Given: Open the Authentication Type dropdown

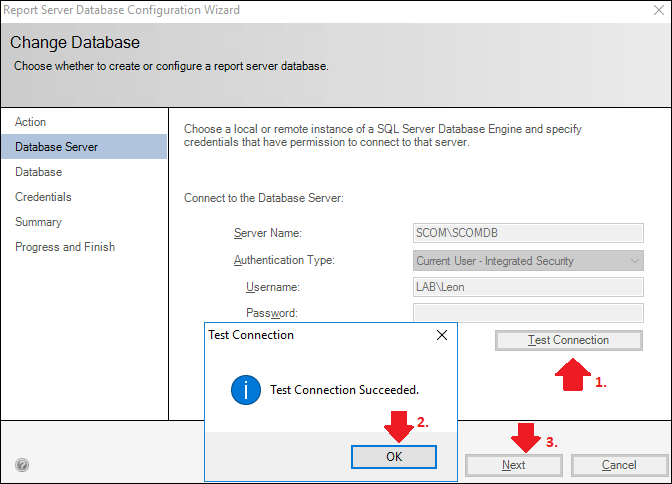Looking at the screenshot, I should pos(528,261).
